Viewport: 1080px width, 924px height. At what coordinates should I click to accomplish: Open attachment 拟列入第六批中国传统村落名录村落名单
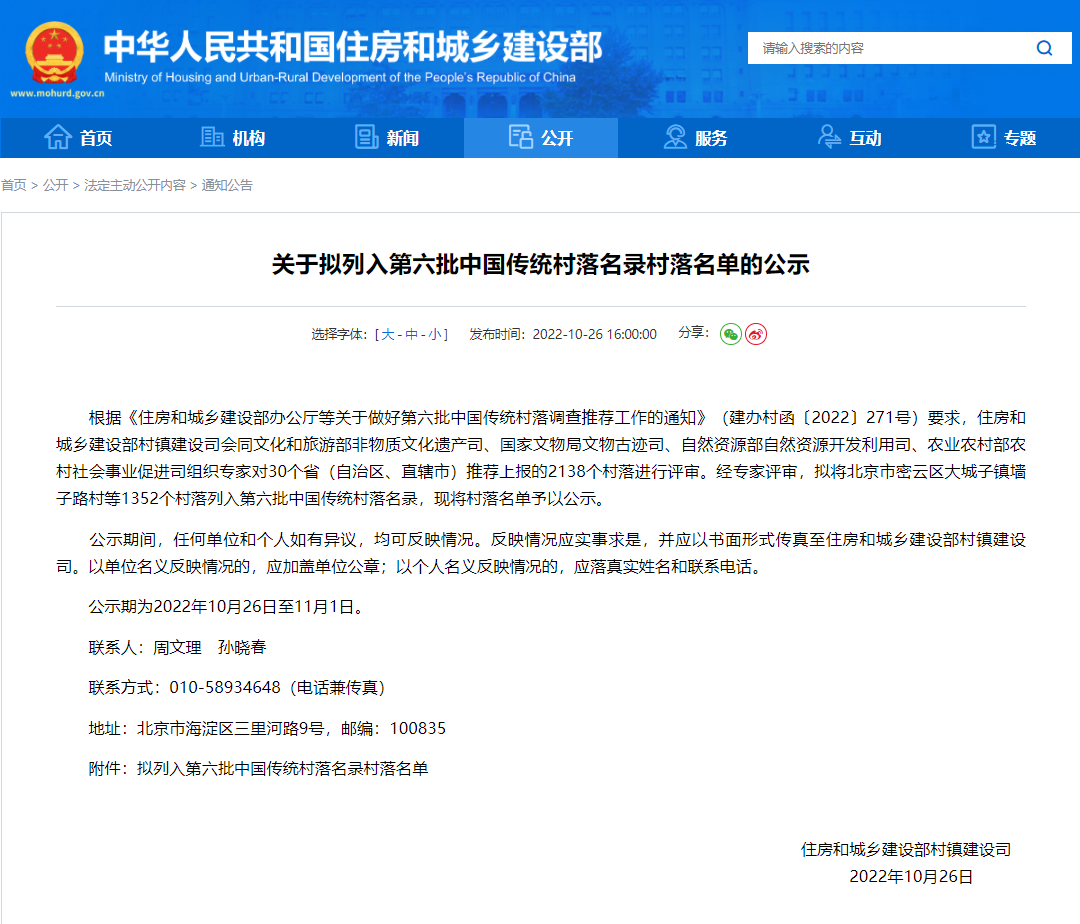tap(282, 768)
